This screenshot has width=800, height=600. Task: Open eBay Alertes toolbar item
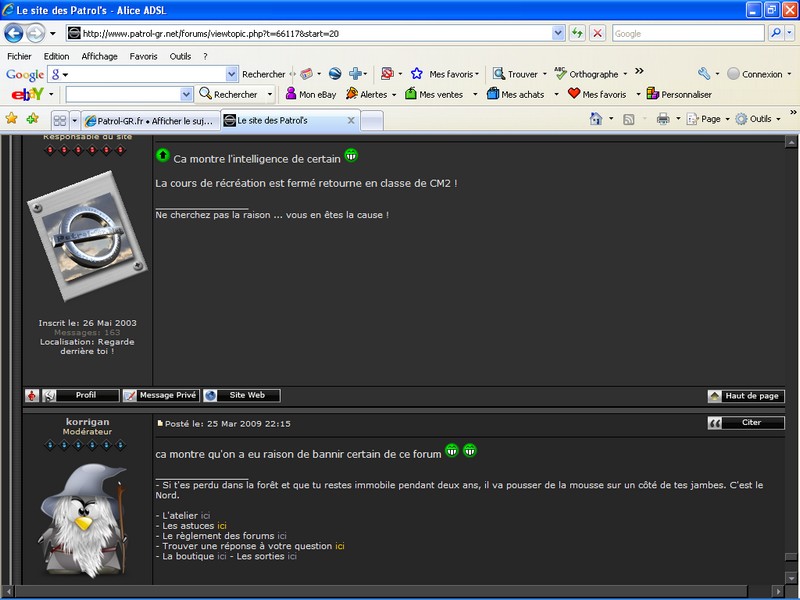click(x=367, y=94)
